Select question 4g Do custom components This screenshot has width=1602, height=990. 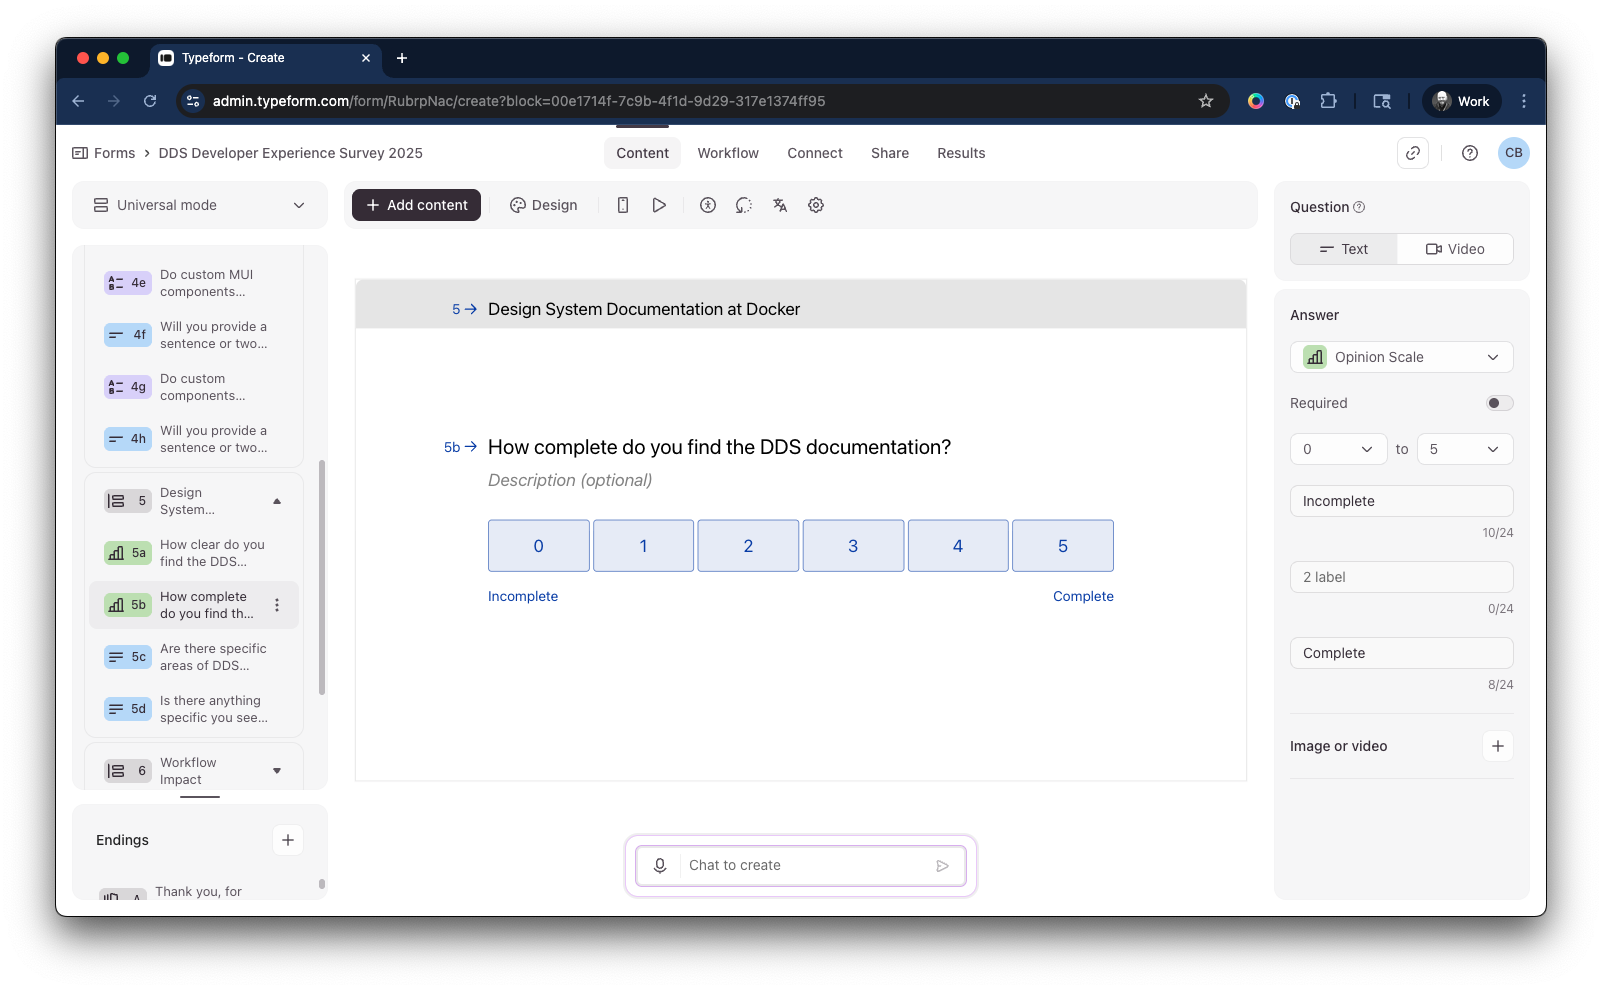(194, 387)
